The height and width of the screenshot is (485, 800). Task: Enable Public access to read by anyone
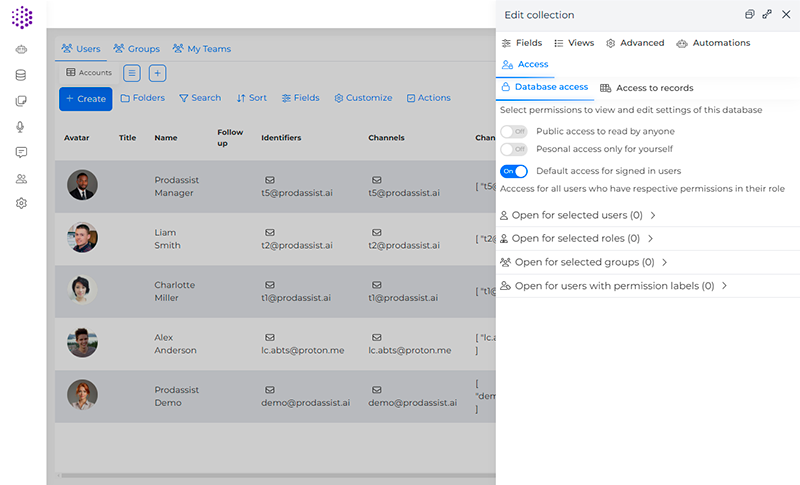[513, 131]
